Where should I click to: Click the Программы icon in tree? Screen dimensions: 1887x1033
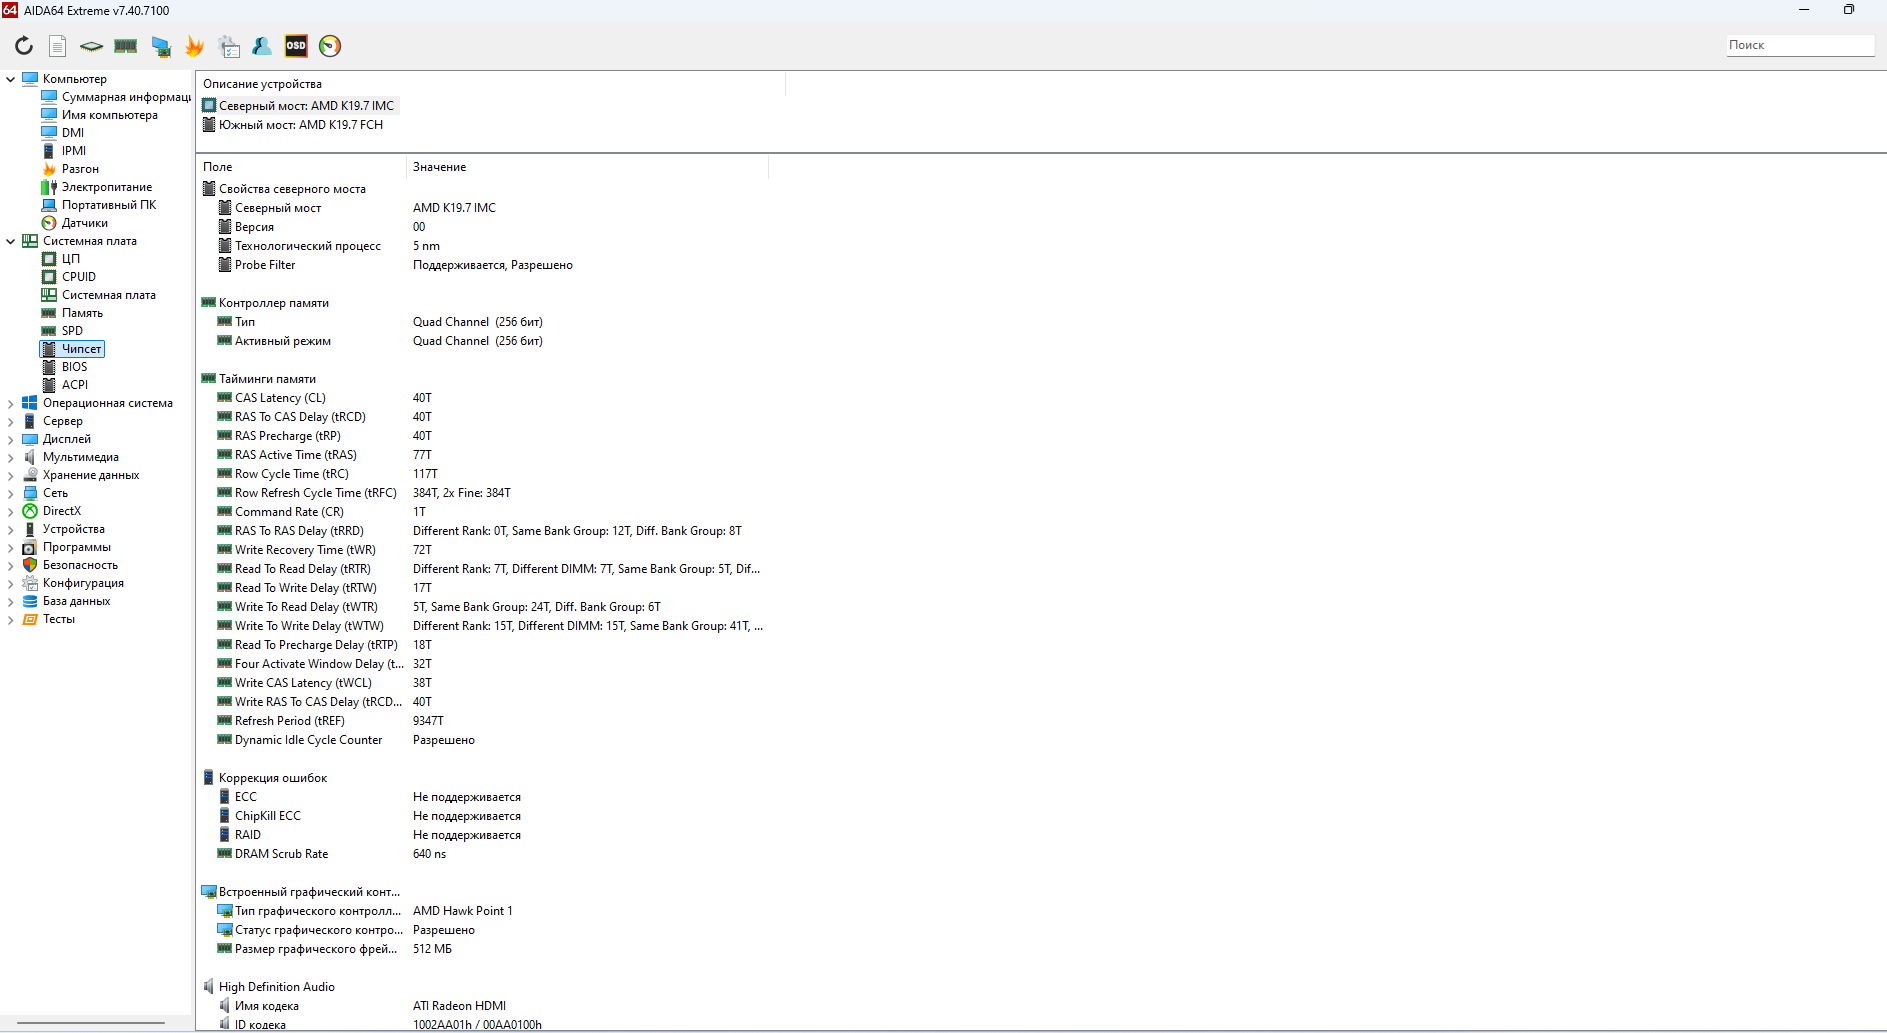30,547
